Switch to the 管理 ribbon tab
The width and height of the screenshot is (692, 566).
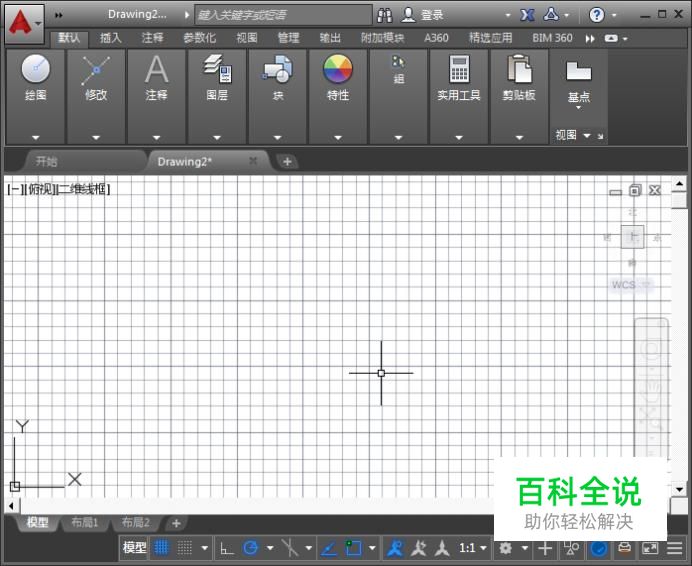click(x=288, y=38)
